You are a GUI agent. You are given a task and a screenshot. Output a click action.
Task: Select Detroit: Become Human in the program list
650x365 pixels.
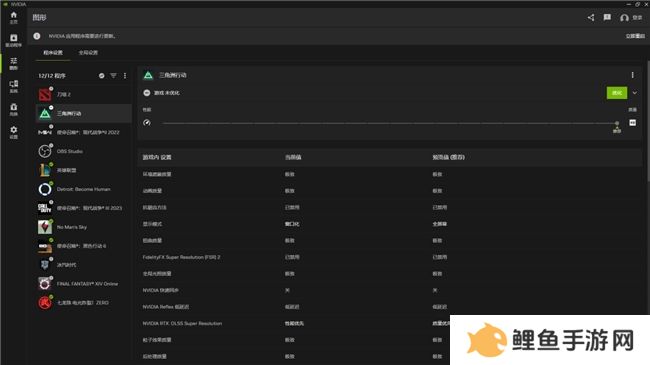pos(84,189)
